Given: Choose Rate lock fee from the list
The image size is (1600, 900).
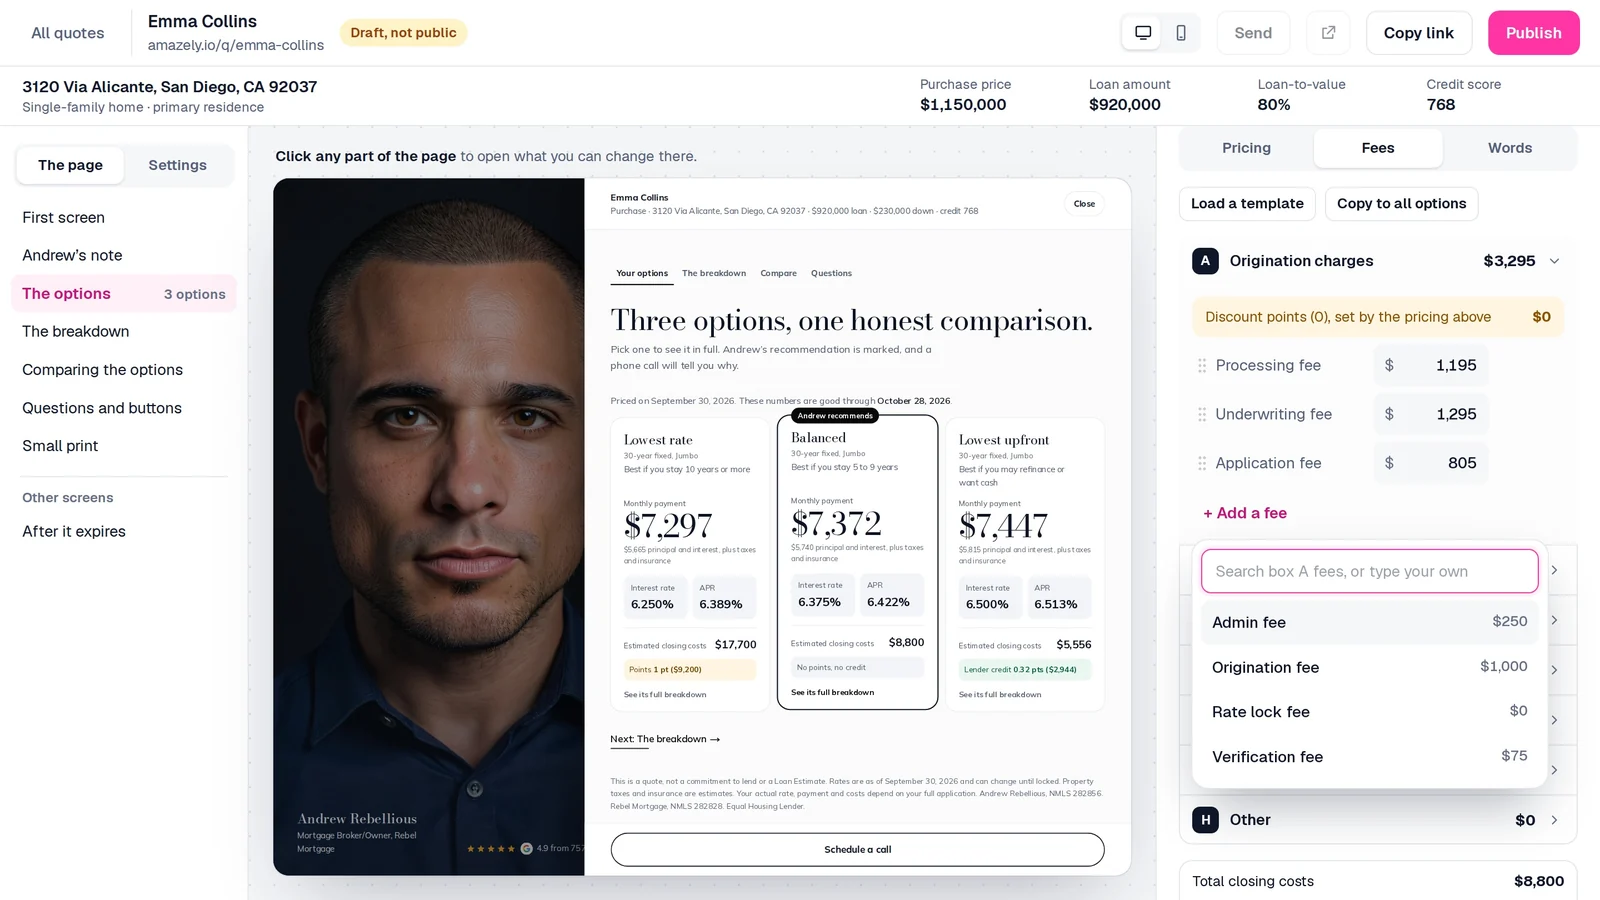Looking at the screenshot, I should click(1369, 712).
